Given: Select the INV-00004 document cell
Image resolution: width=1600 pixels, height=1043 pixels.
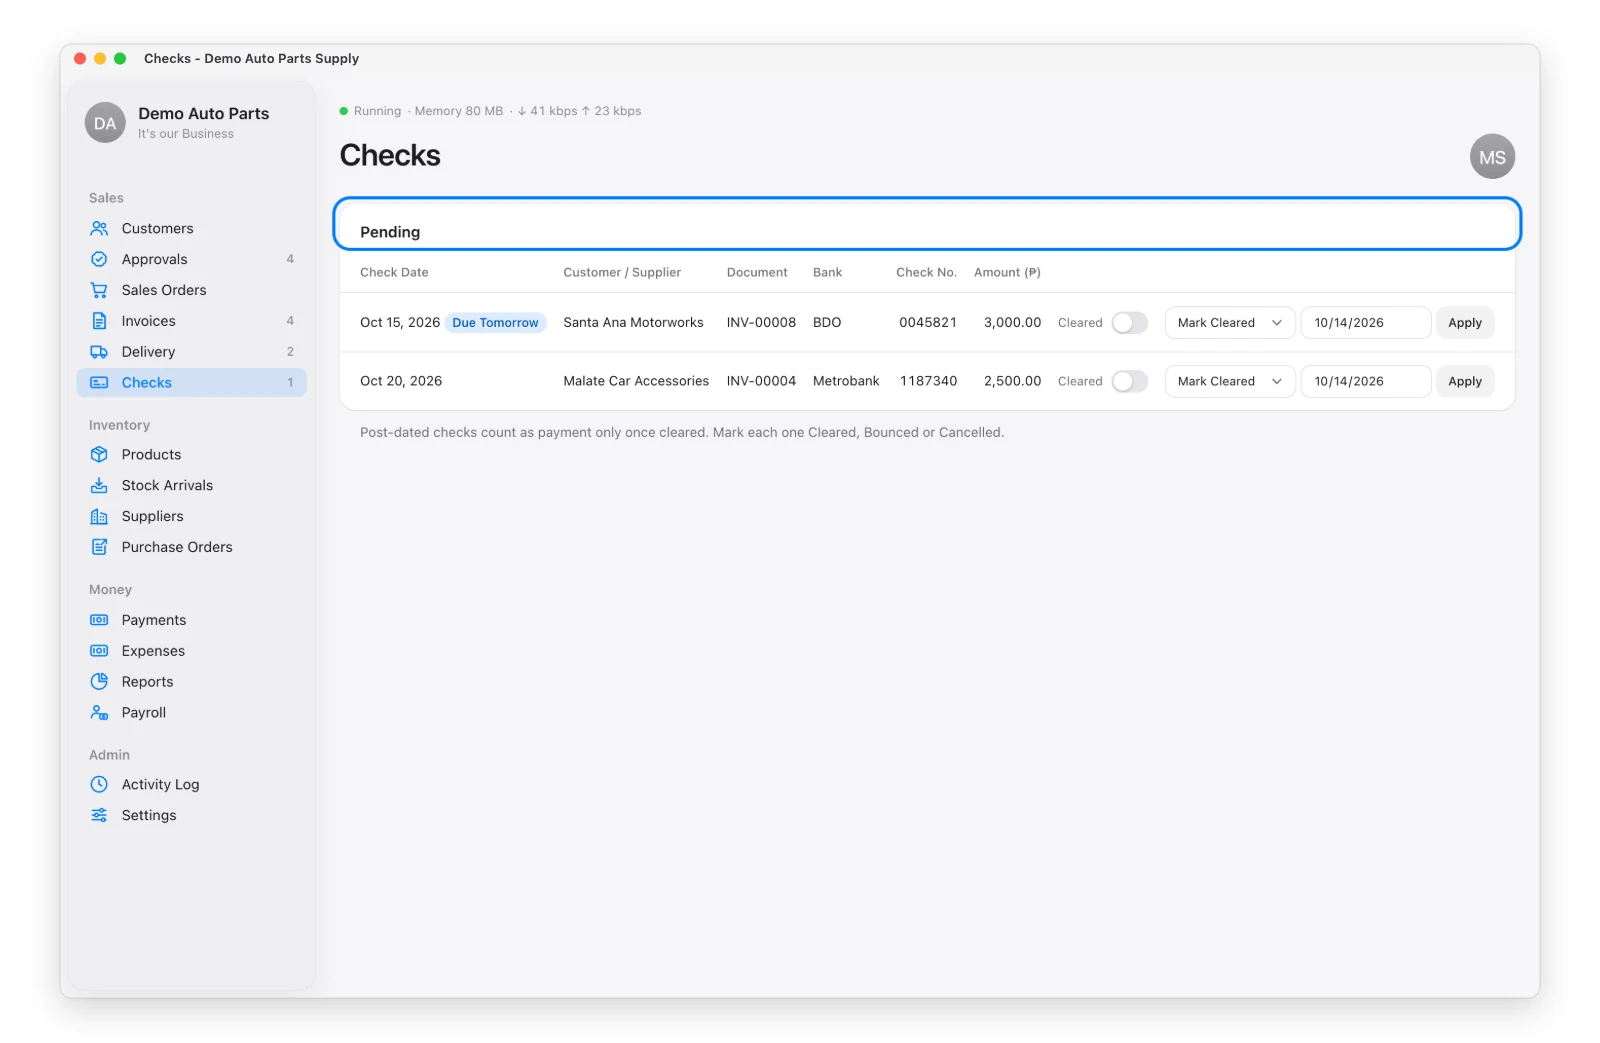Looking at the screenshot, I should pos(761,381).
